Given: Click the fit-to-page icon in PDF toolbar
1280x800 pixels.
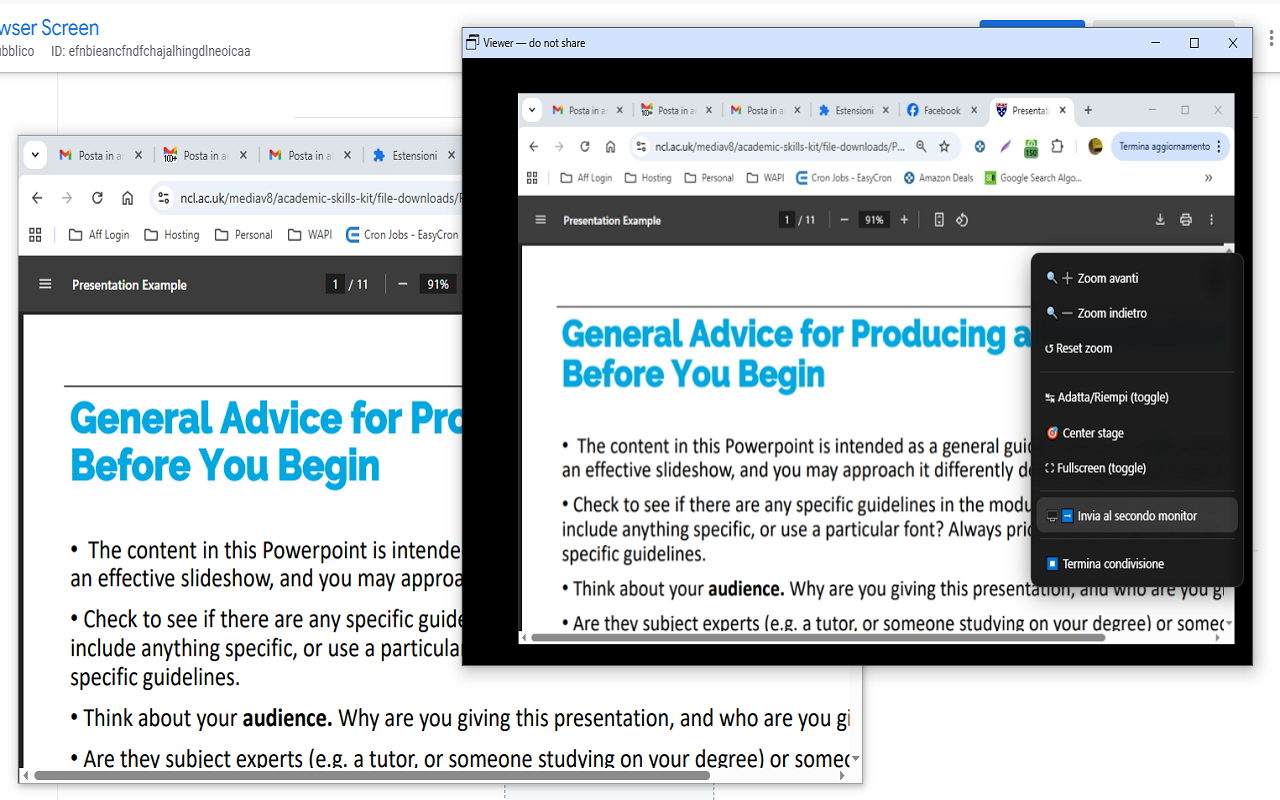Looking at the screenshot, I should [x=938, y=219].
